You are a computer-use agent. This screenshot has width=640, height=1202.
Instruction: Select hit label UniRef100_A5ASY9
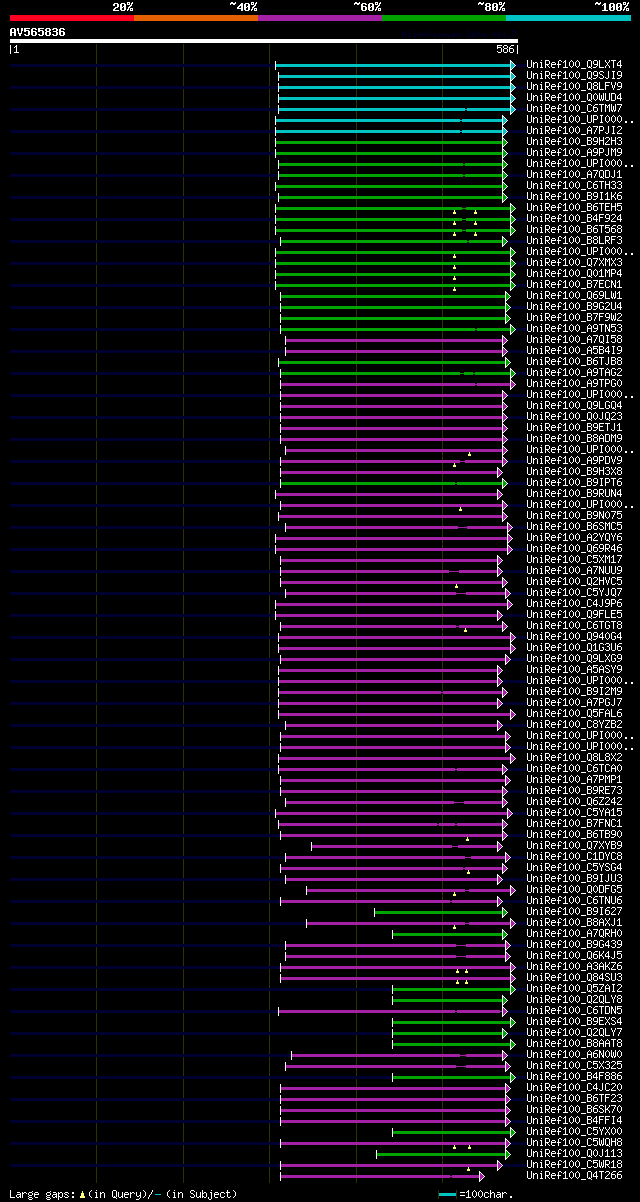point(574,669)
